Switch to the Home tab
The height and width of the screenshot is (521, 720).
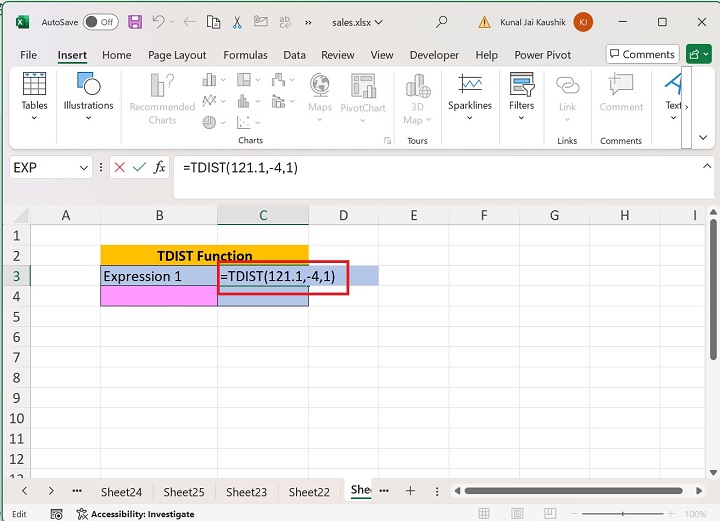pos(117,55)
